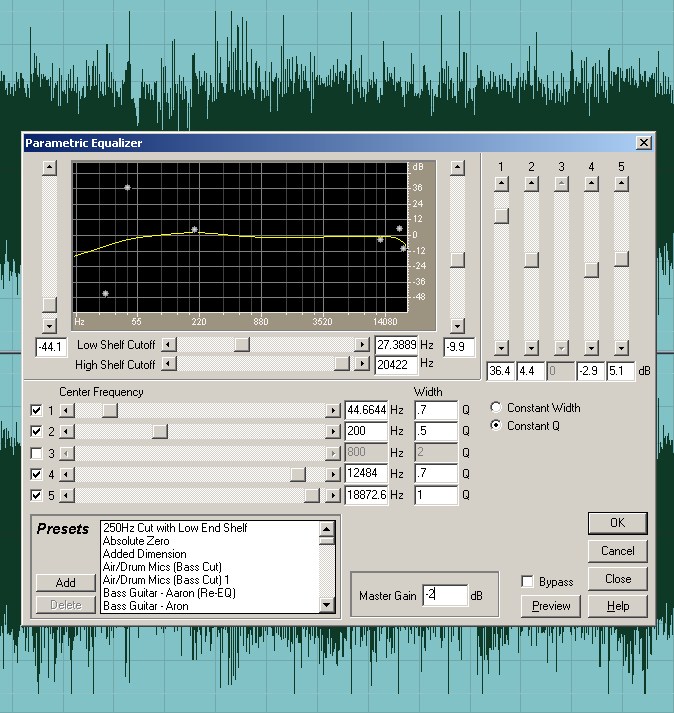This screenshot has height=713, width=674.
Task: Pick 'Bass Guitar - Aron' preset
Action: pyautogui.click(x=145, y=606)
